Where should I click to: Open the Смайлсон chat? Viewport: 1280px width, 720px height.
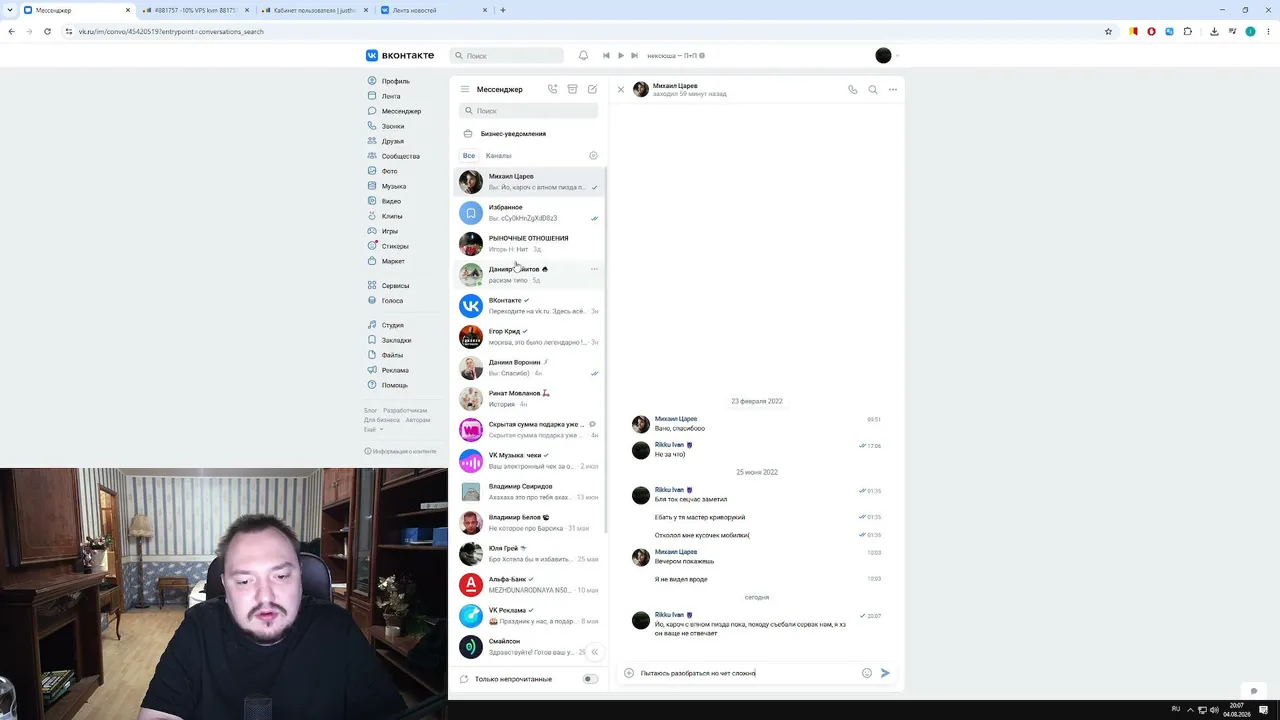[529, 647]
